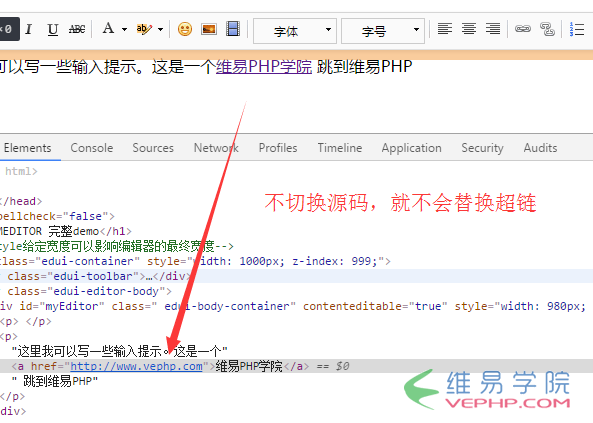
Task: Select the edui-container element row
Action: click(296, 261)
